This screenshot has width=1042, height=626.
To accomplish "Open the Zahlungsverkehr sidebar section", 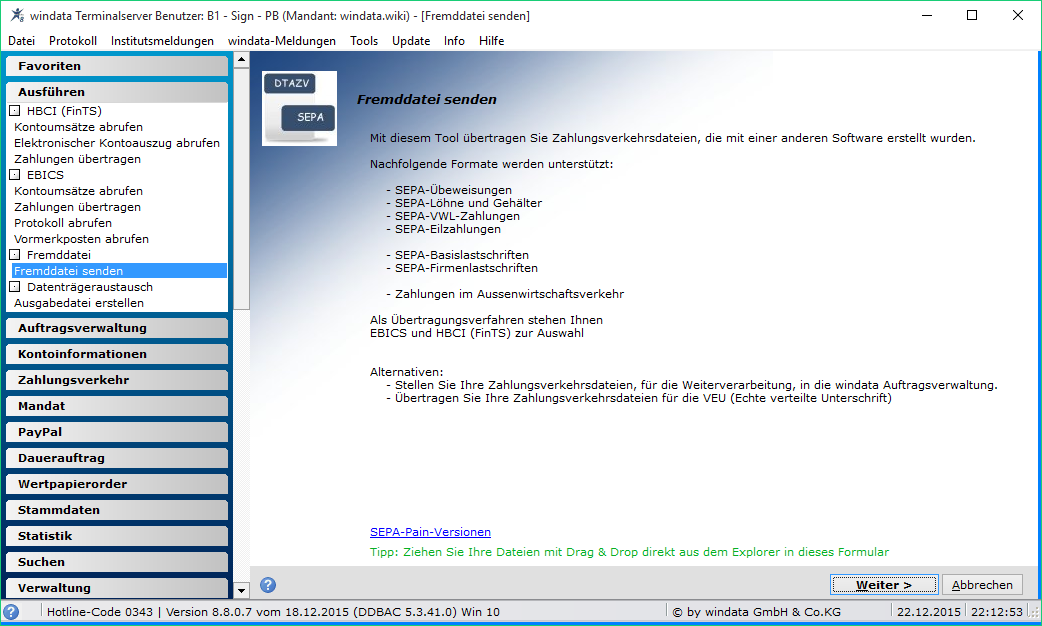I will tap(117, 379).
